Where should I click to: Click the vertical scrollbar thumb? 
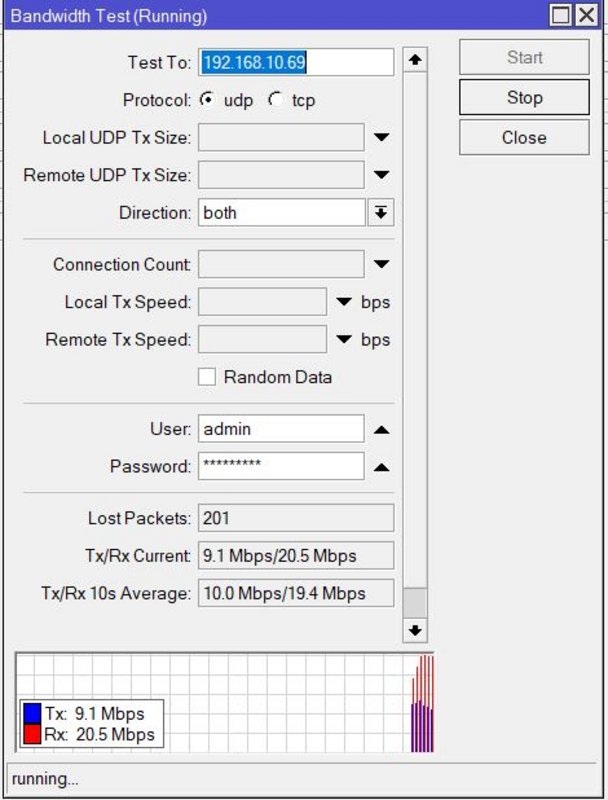point(415,603)
